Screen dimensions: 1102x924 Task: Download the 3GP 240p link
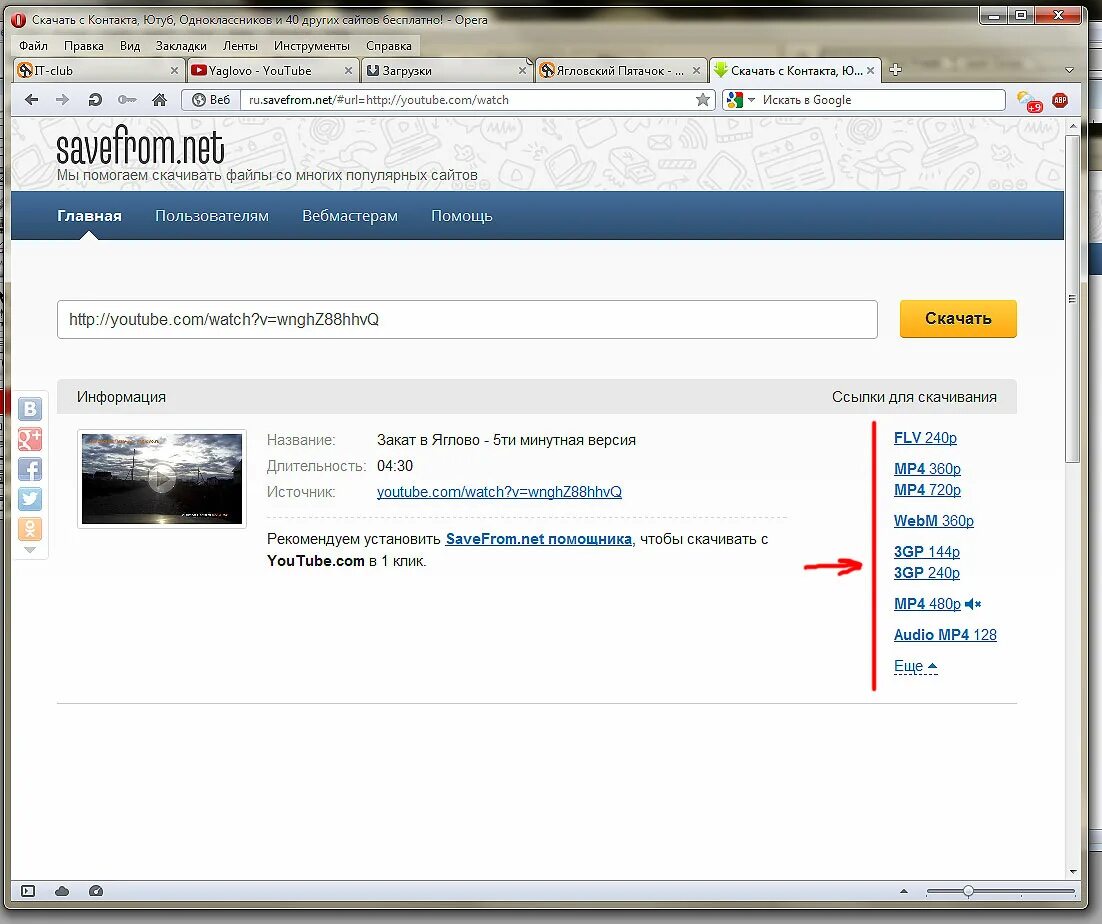click(x=926, y=573)
